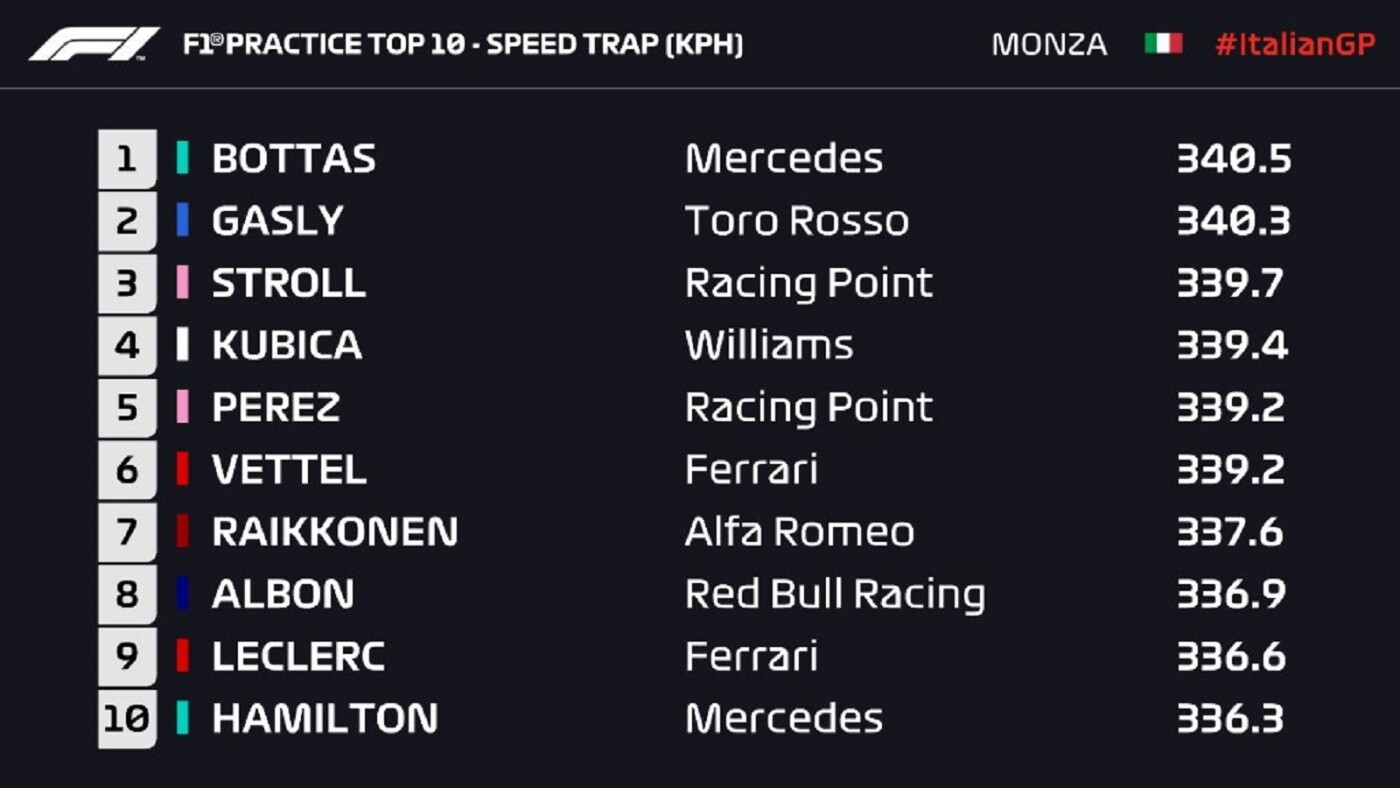The image size is (1400, 788).
Task: Click the Italian flag icon
Action: [1164, 44]
